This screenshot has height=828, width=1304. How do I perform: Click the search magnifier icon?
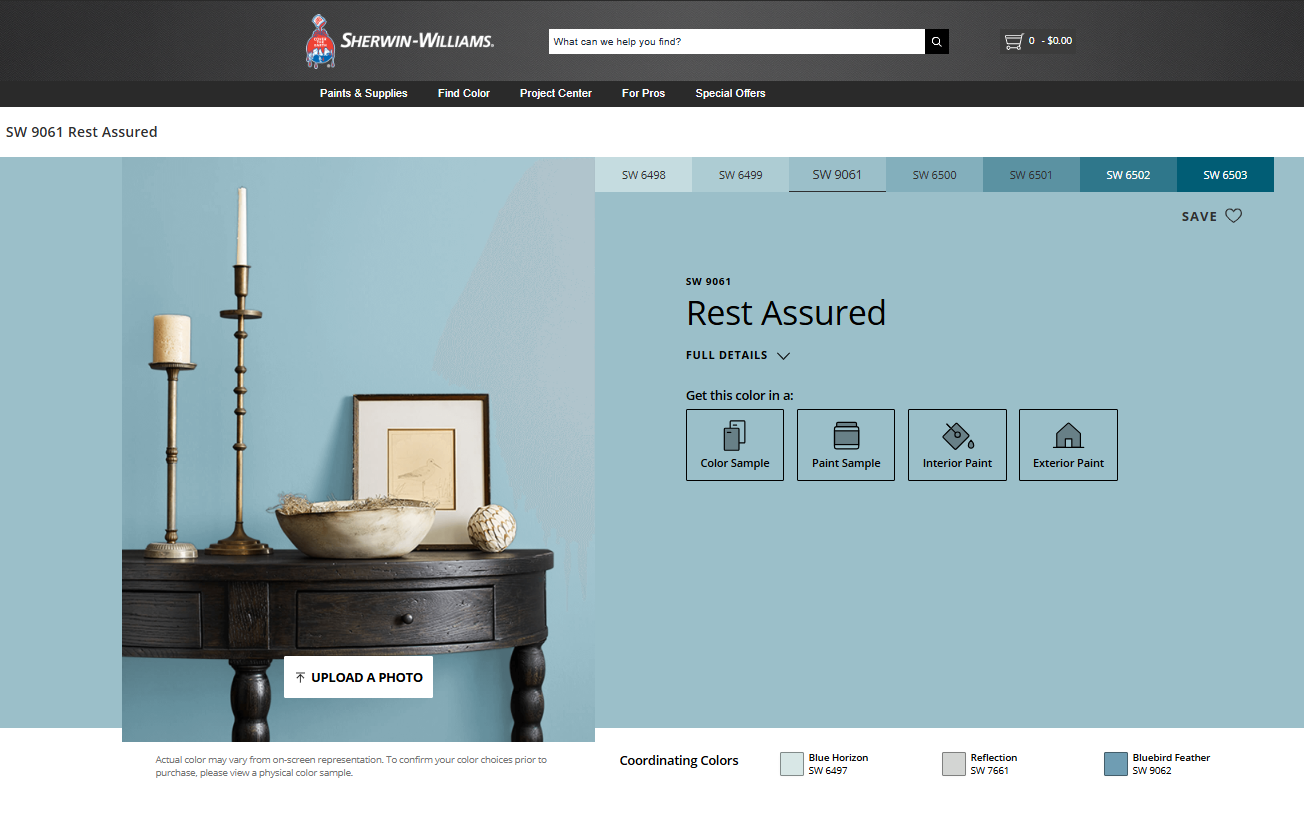click(x=937, y=42)
